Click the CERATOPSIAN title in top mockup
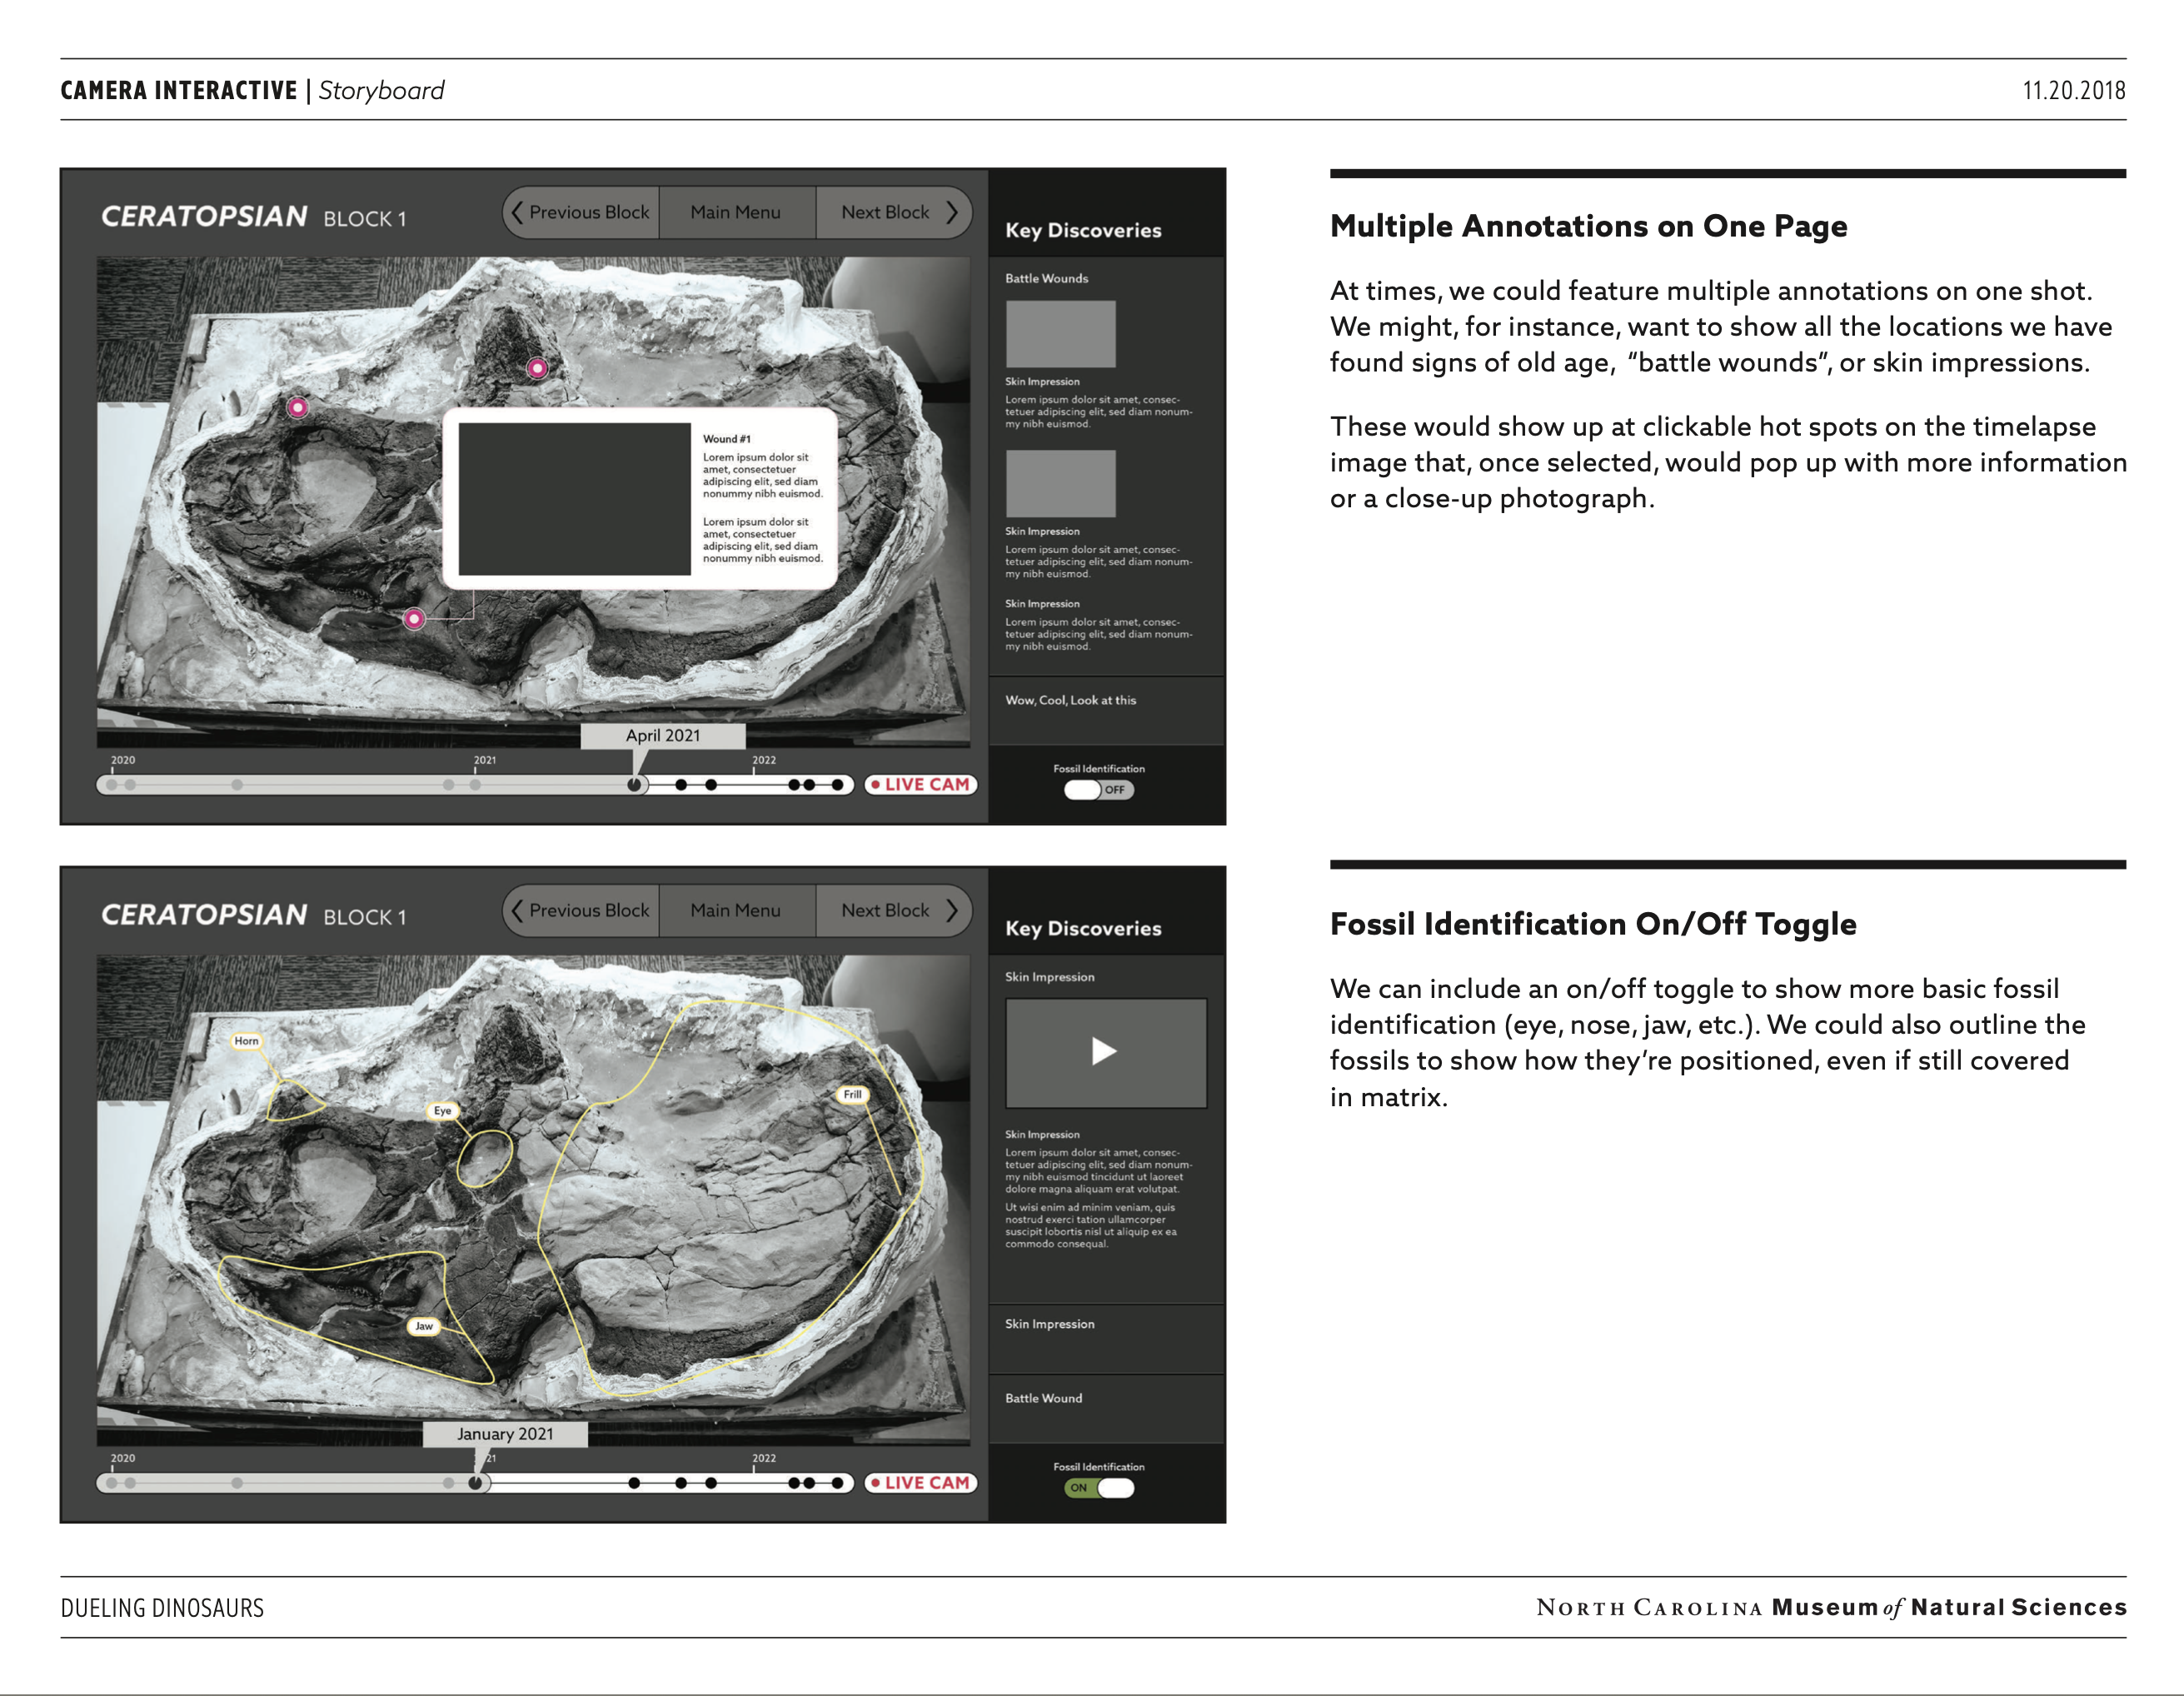The width and height of the screenshot is (2184, 1696). pyautogui.click(x=204, y=216)
